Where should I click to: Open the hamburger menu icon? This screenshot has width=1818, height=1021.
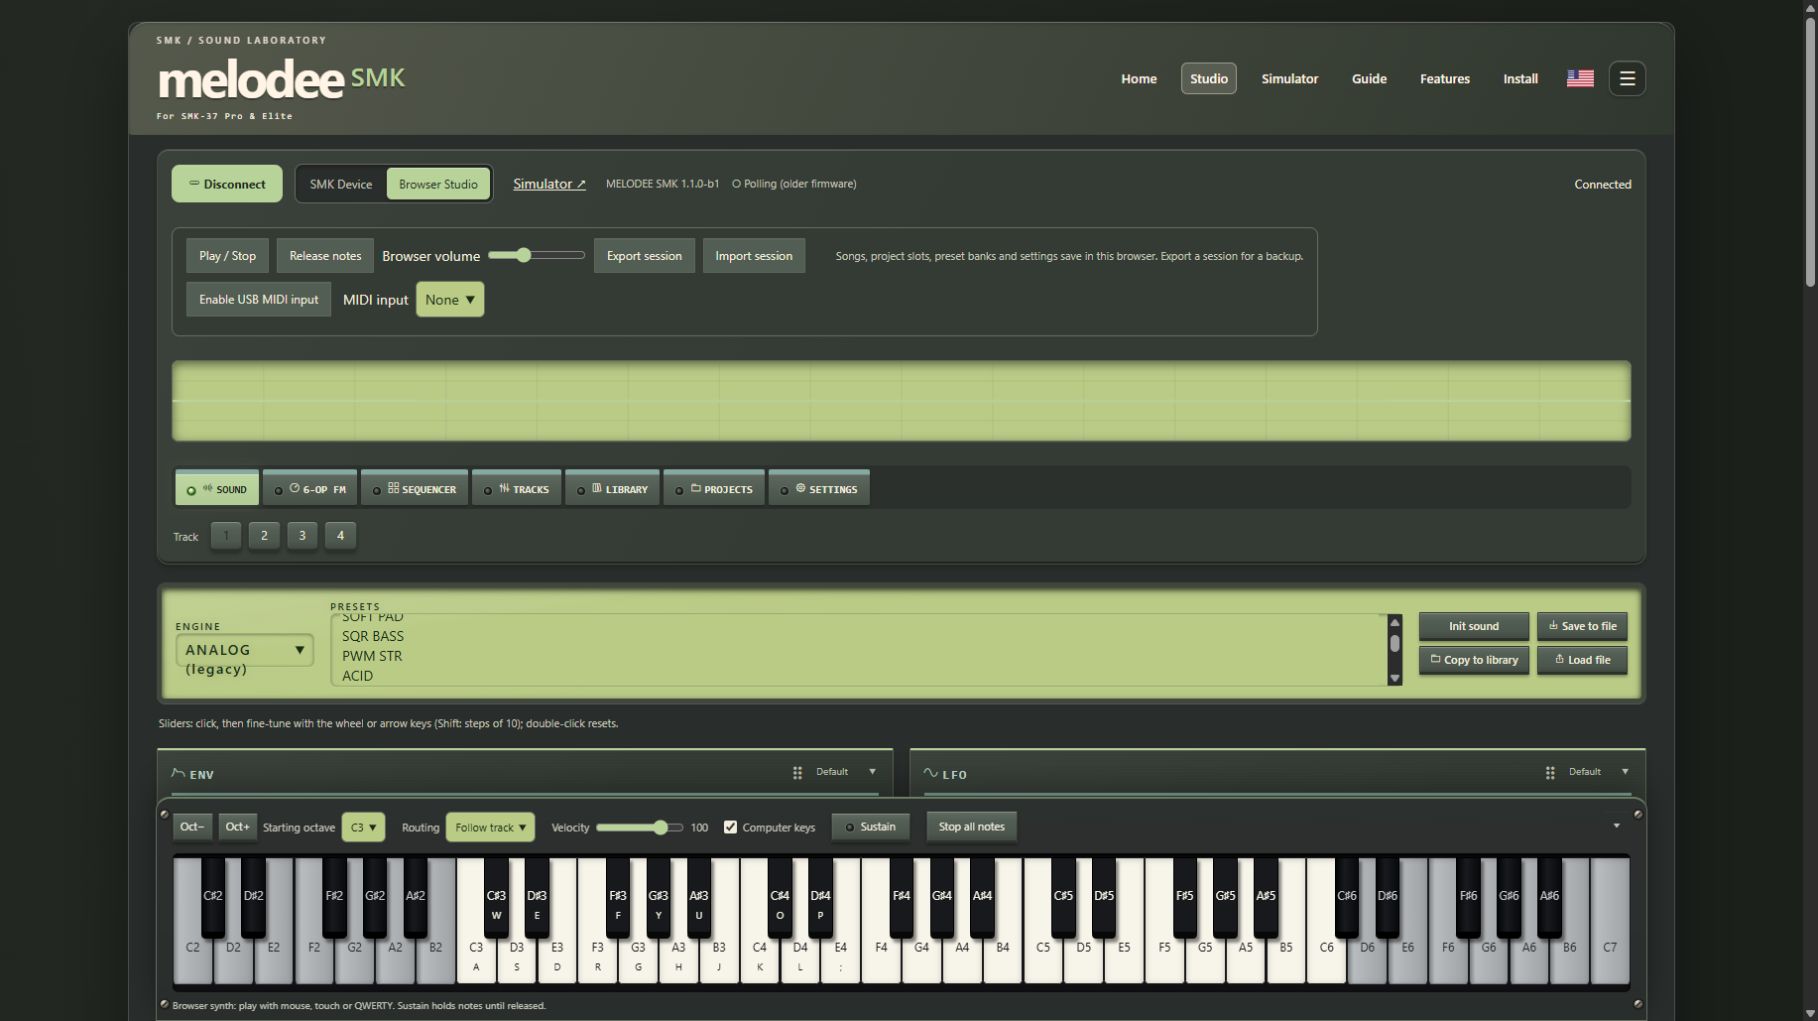(1627, 78)
